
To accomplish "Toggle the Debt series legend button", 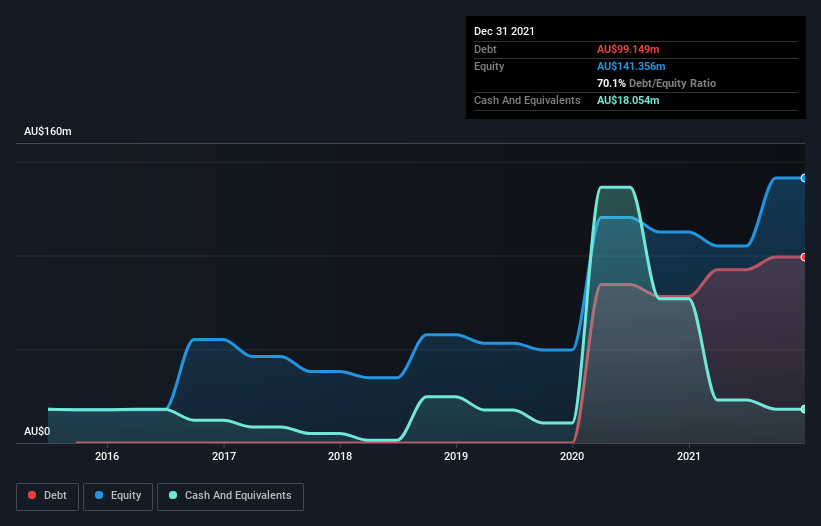I will pyautogui.click(x=48, y=496).
